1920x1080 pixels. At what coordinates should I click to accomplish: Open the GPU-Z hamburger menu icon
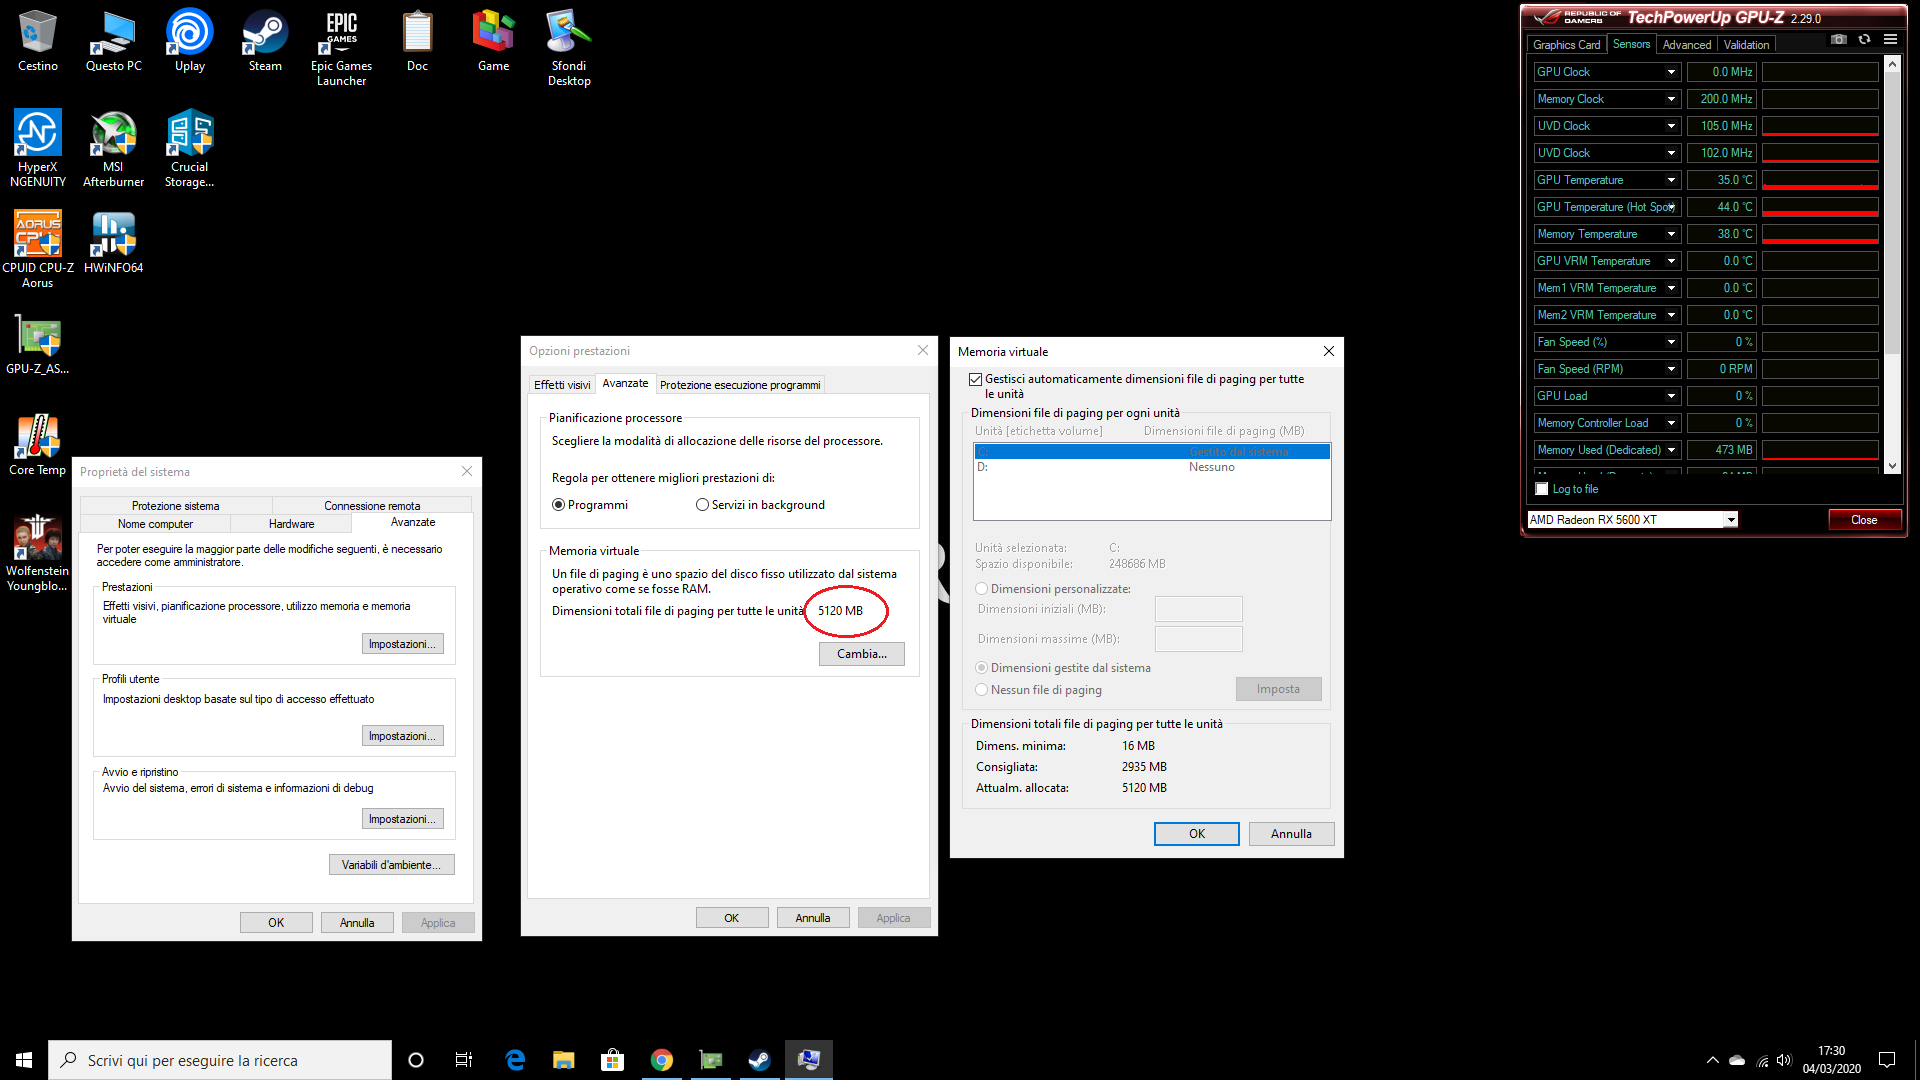pos(1890,39)
